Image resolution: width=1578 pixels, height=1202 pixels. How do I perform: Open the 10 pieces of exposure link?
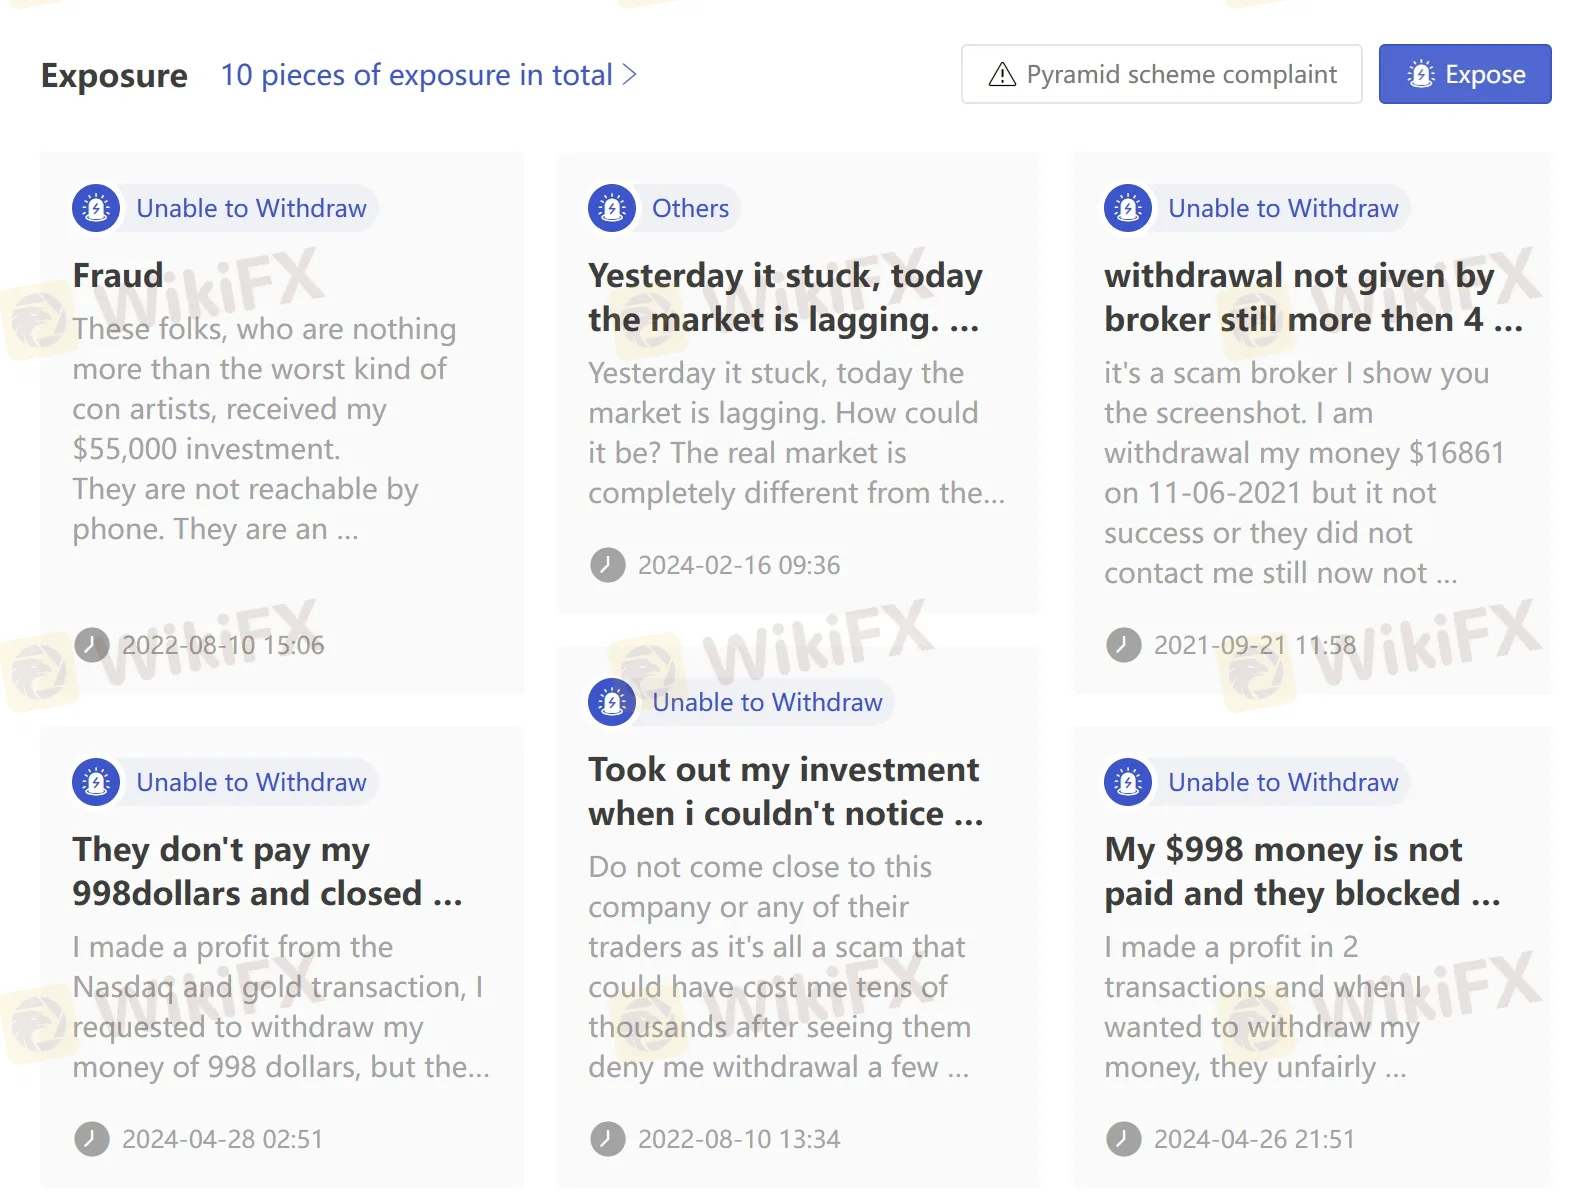click(x=416, y=75)
